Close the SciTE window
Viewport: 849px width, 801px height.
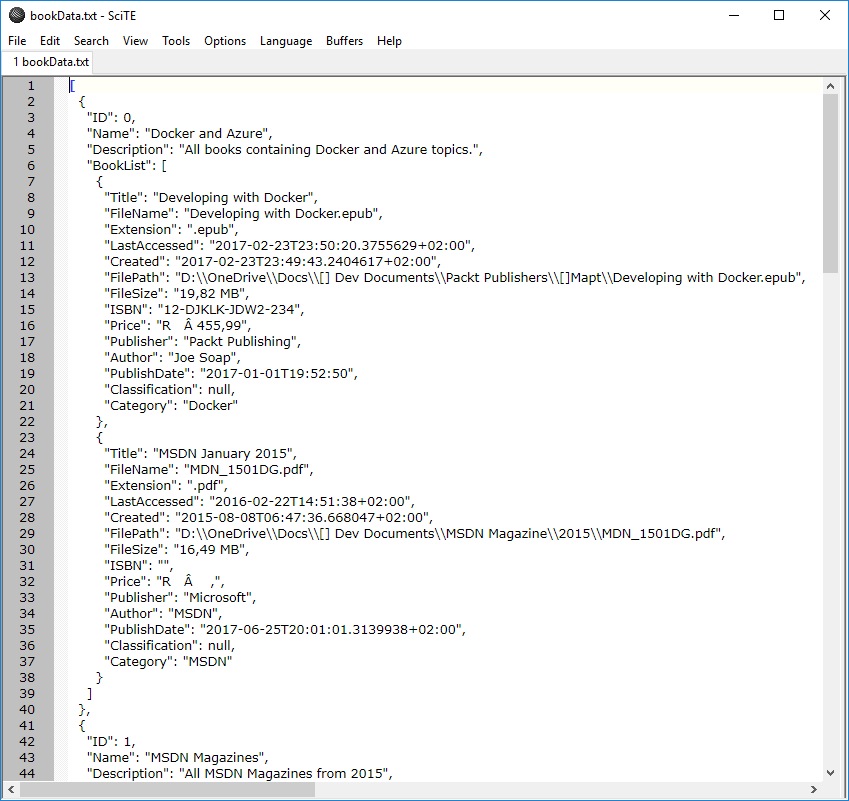pos(825,15)
